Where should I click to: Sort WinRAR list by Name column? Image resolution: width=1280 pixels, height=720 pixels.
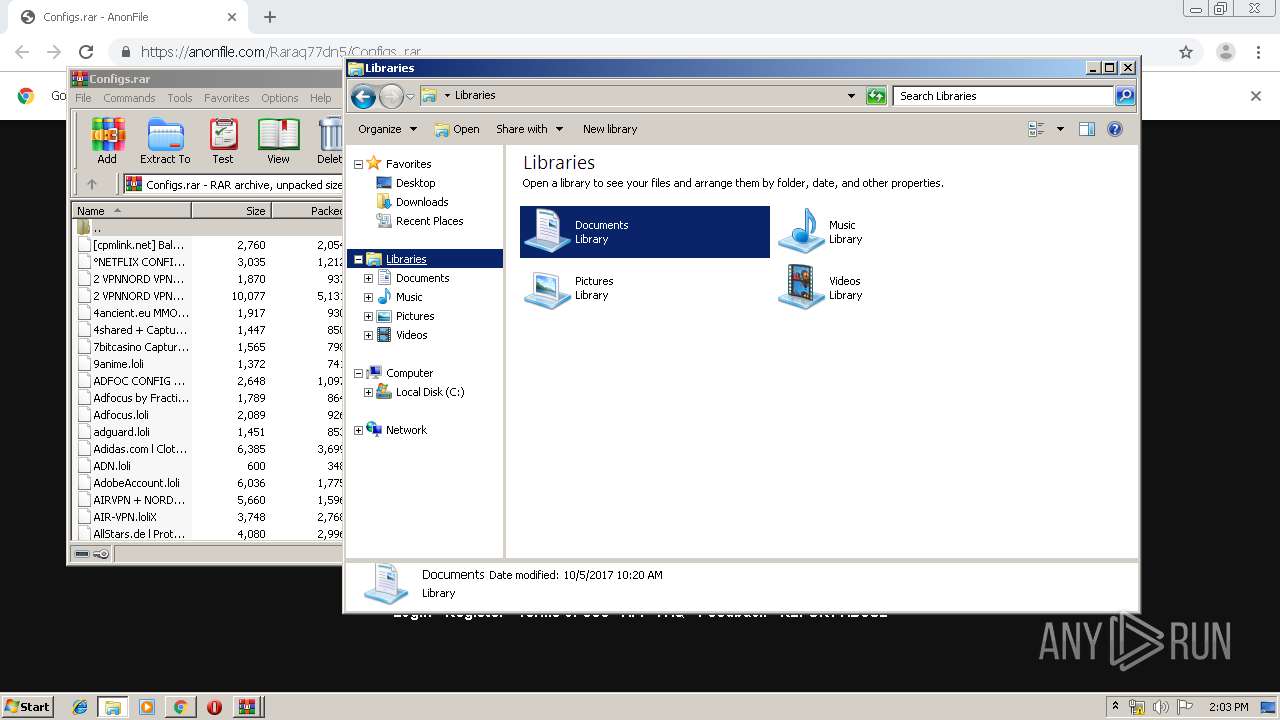pos(131,211)
